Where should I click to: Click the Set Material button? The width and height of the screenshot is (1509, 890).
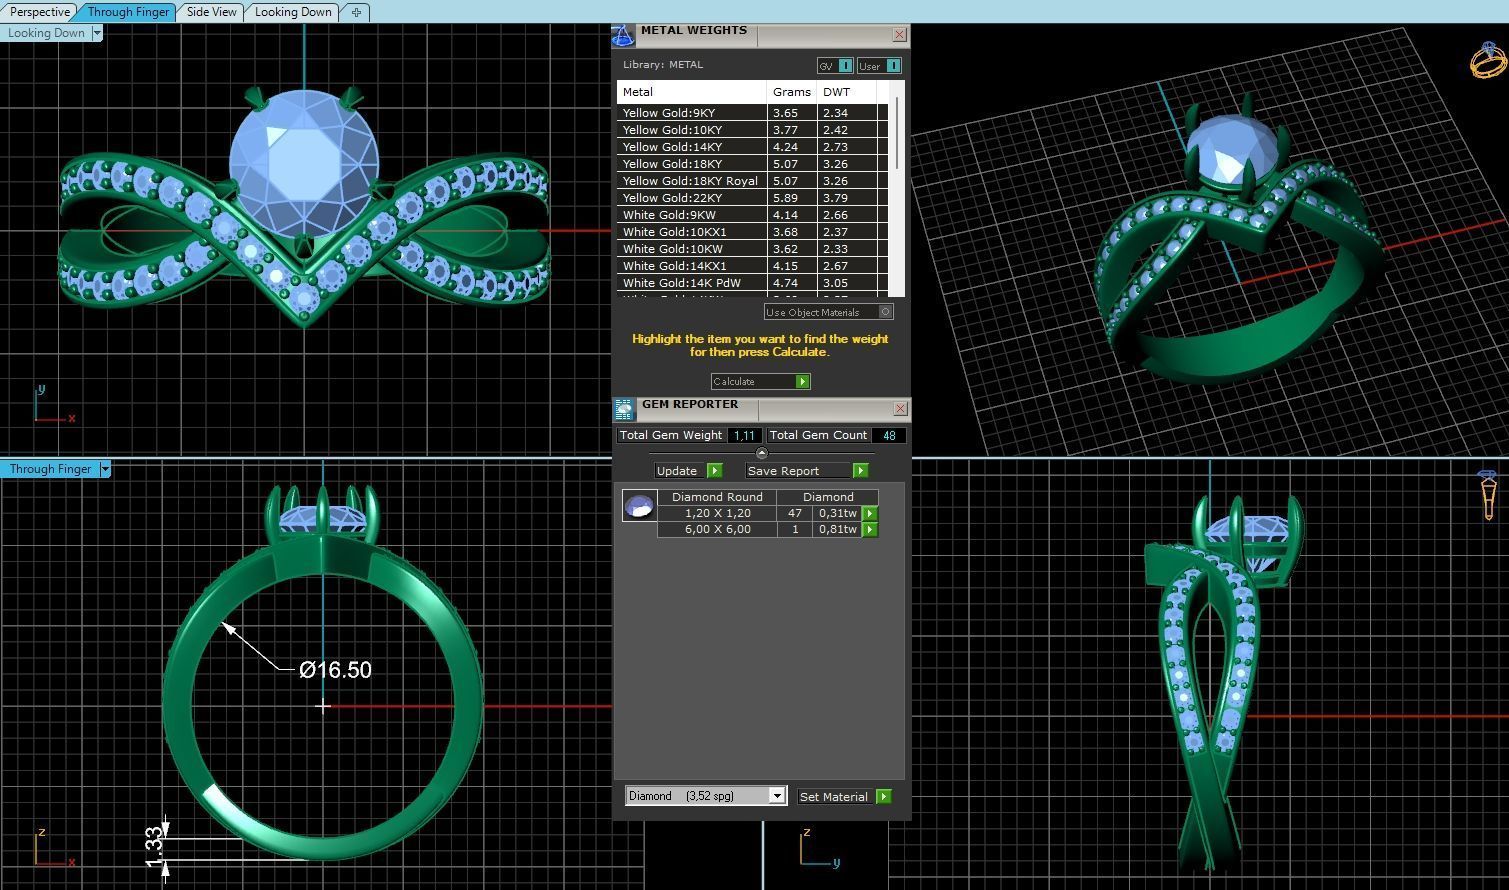(x=844, y=797)
